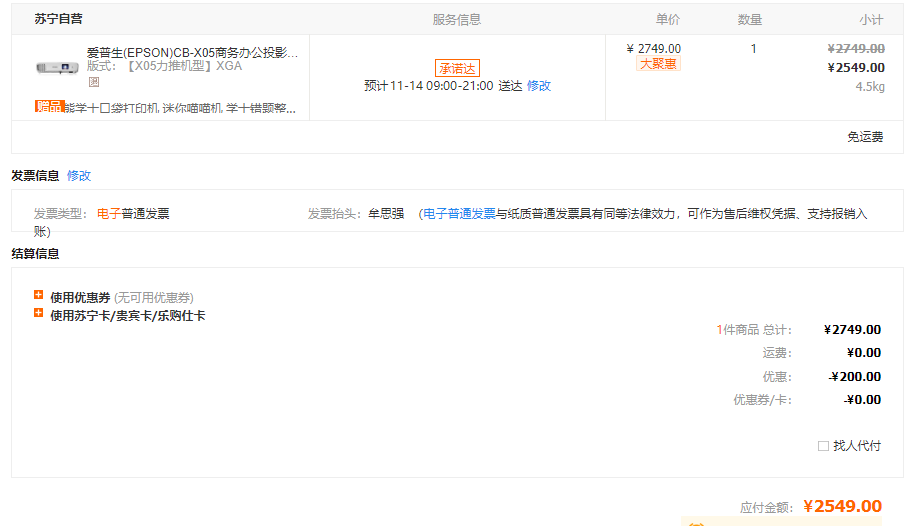The height and width of the screenshot is (526, 904).
Task: Click the discounted subtotal ¥2549.00
Action: point(856,67)
